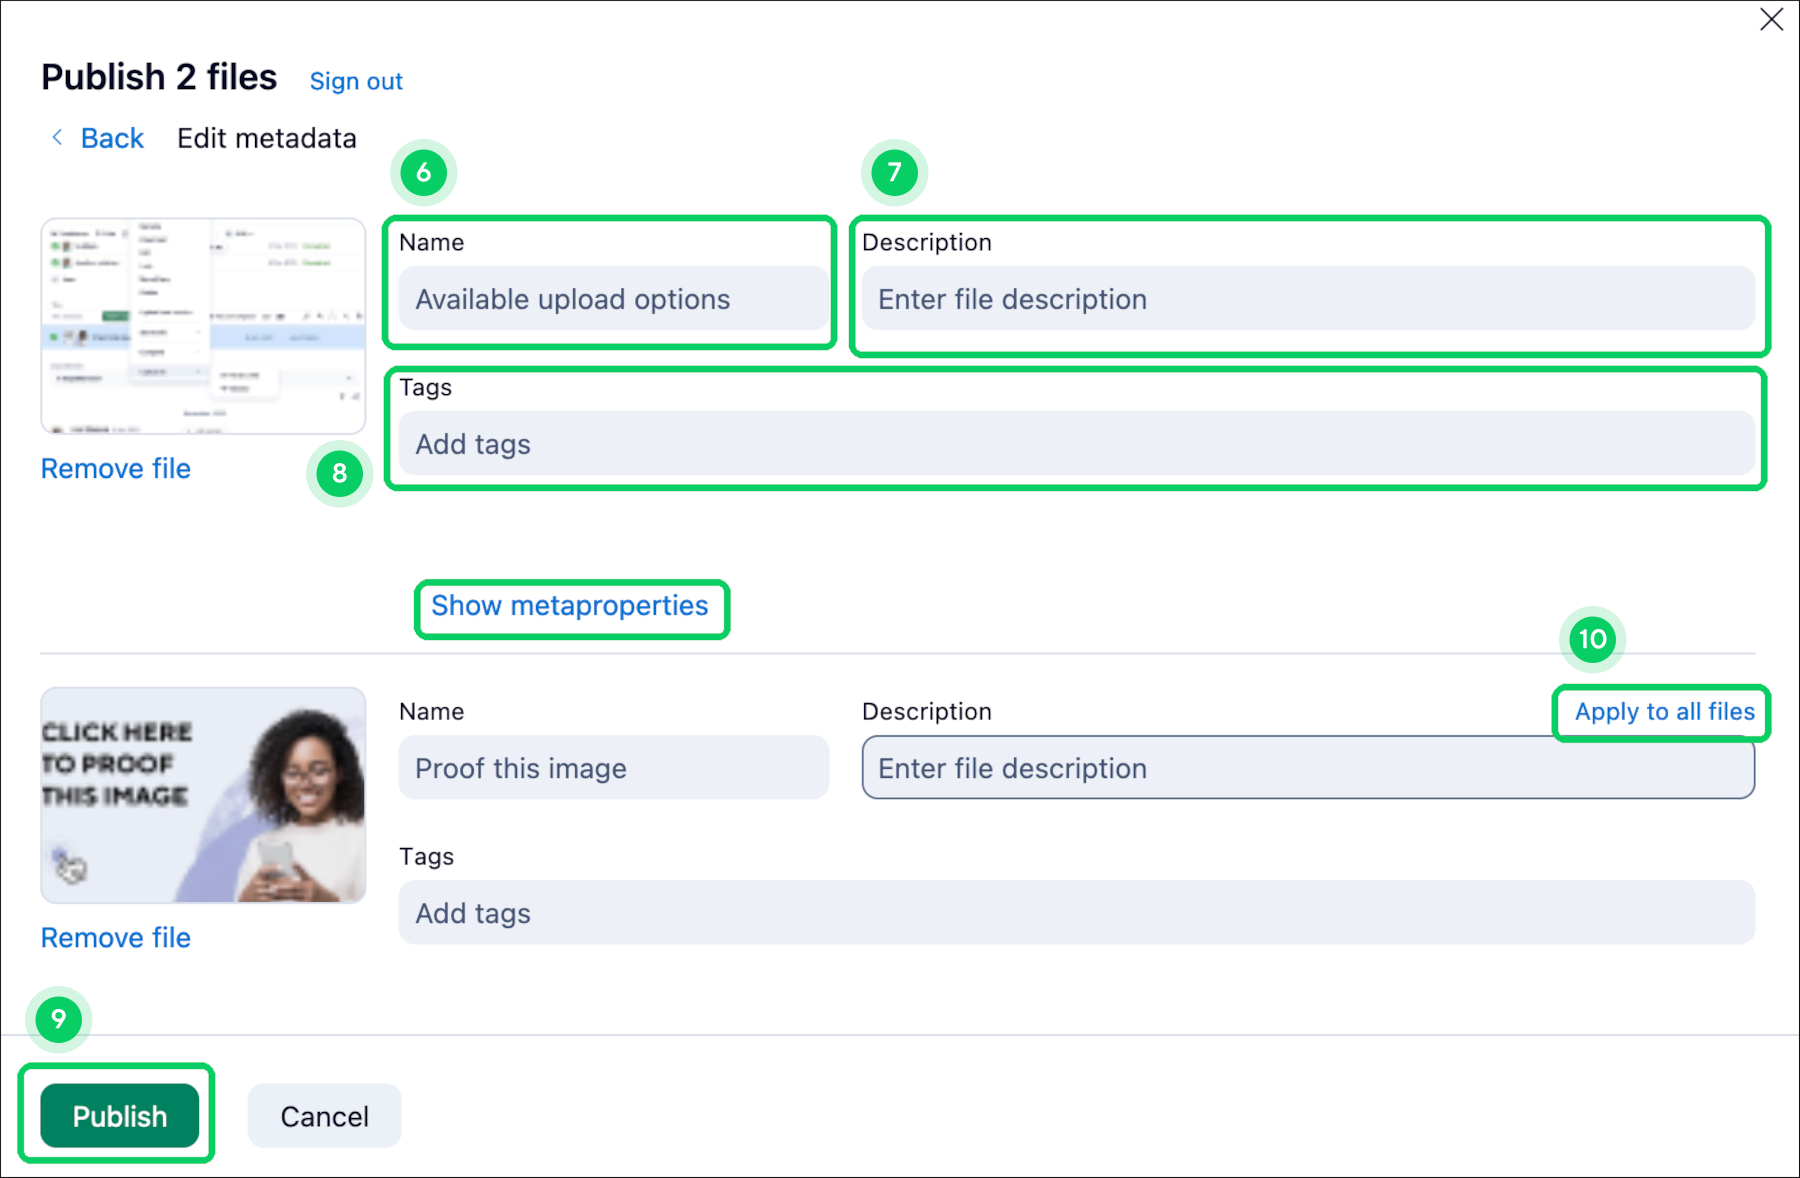Click the back chevron arrow icon

[57, 138]
